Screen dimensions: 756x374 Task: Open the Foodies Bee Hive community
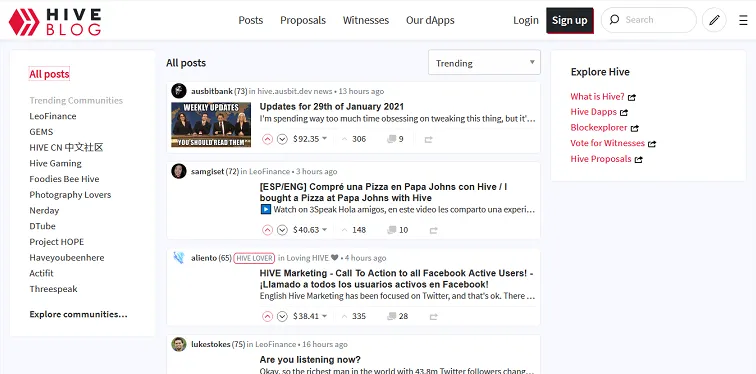point(64,179)
